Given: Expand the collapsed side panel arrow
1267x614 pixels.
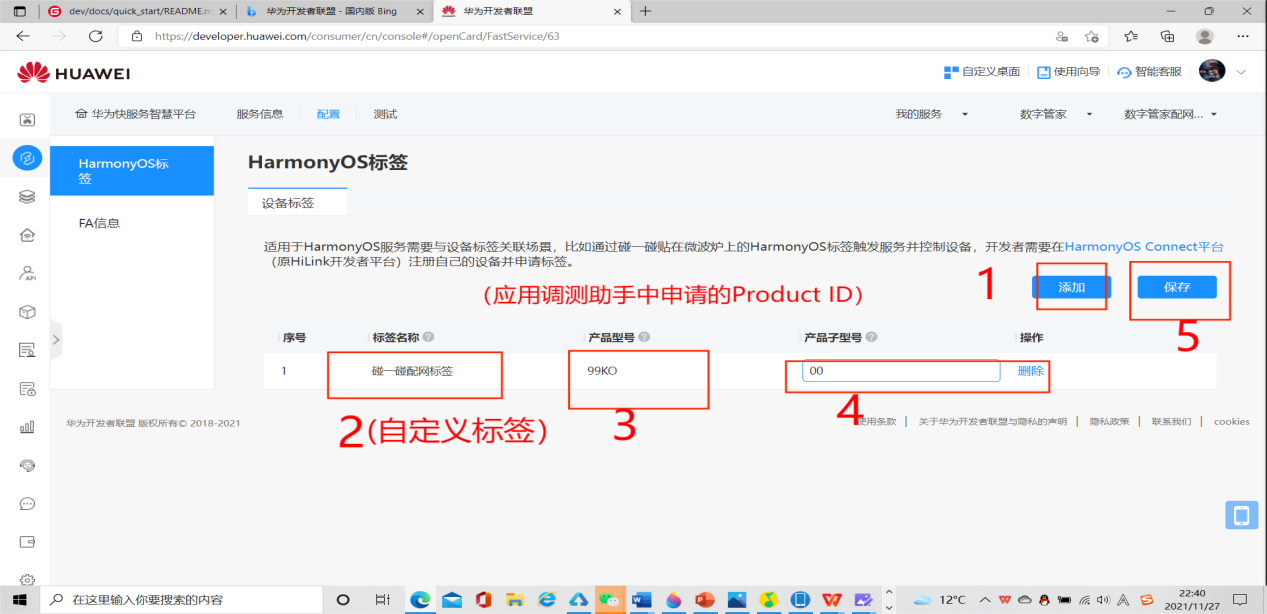Looking at the screenshot, I should pyautogui.click(x=56, y=340).
